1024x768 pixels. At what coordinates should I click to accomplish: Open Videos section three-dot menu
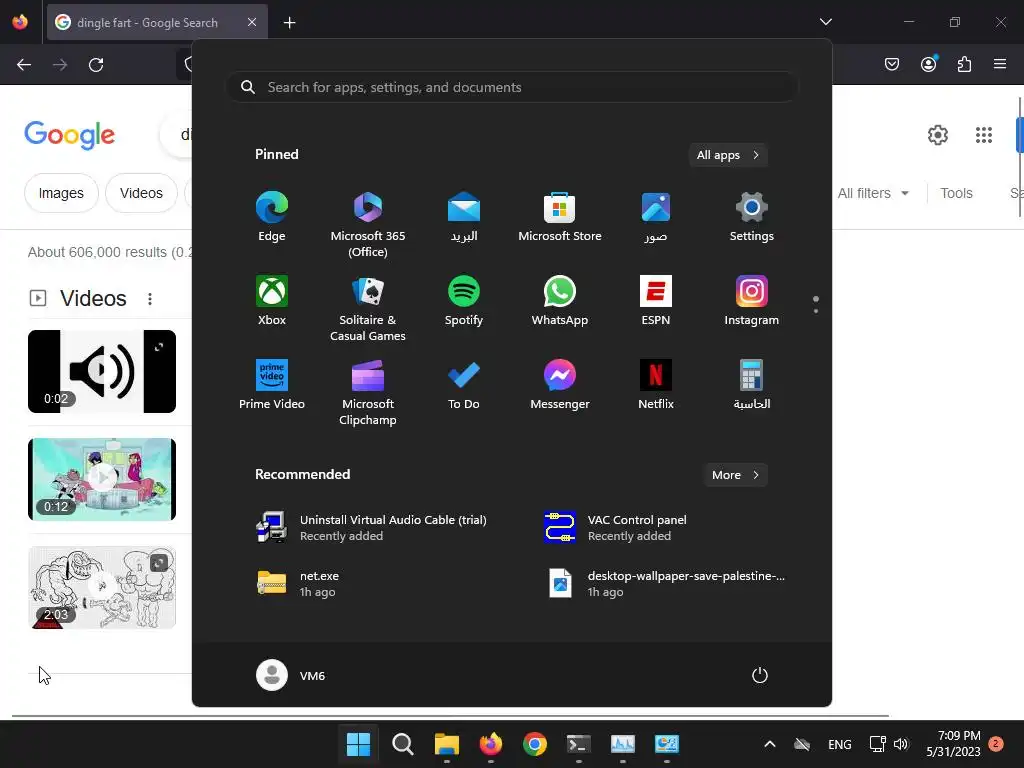150,298
